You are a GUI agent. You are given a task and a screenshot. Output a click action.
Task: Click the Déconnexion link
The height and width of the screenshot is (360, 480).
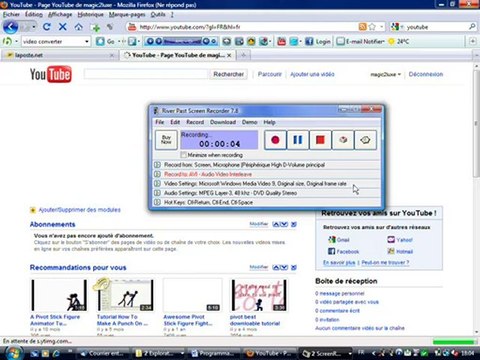[426, 74]
